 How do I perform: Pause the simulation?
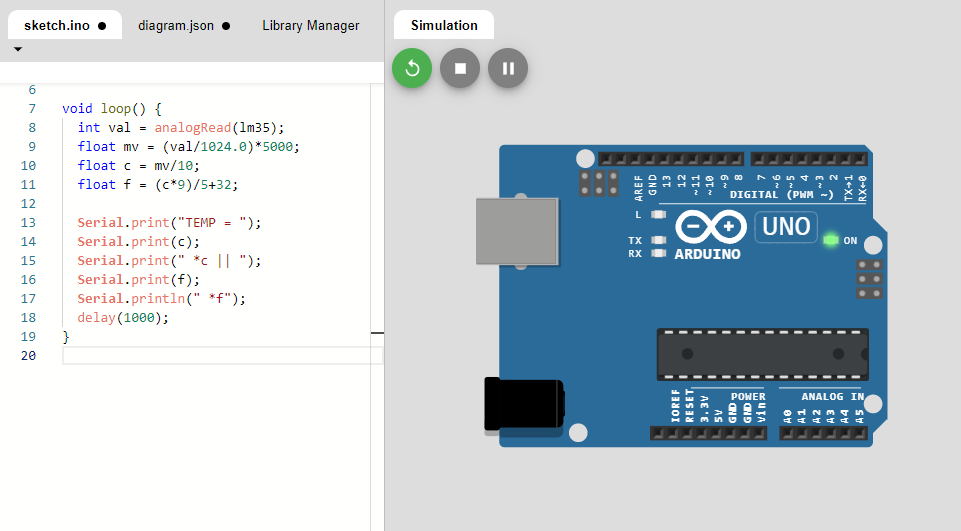pos(507,68)
